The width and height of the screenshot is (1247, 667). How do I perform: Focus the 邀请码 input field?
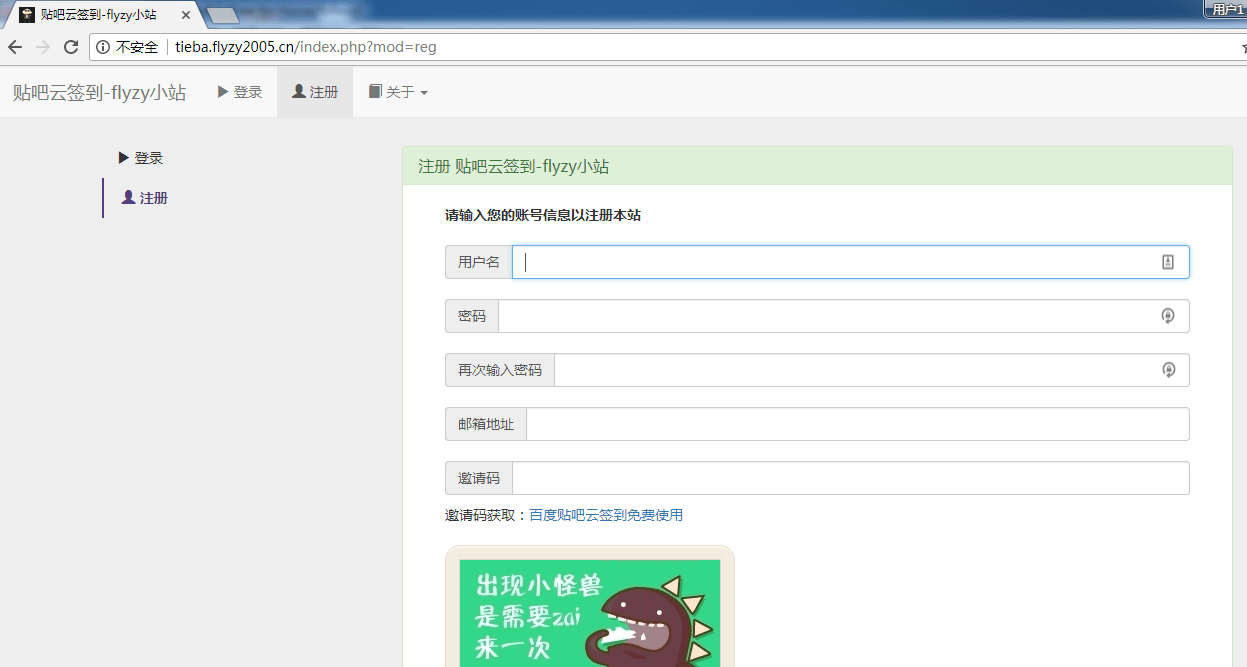pos(851,478)
